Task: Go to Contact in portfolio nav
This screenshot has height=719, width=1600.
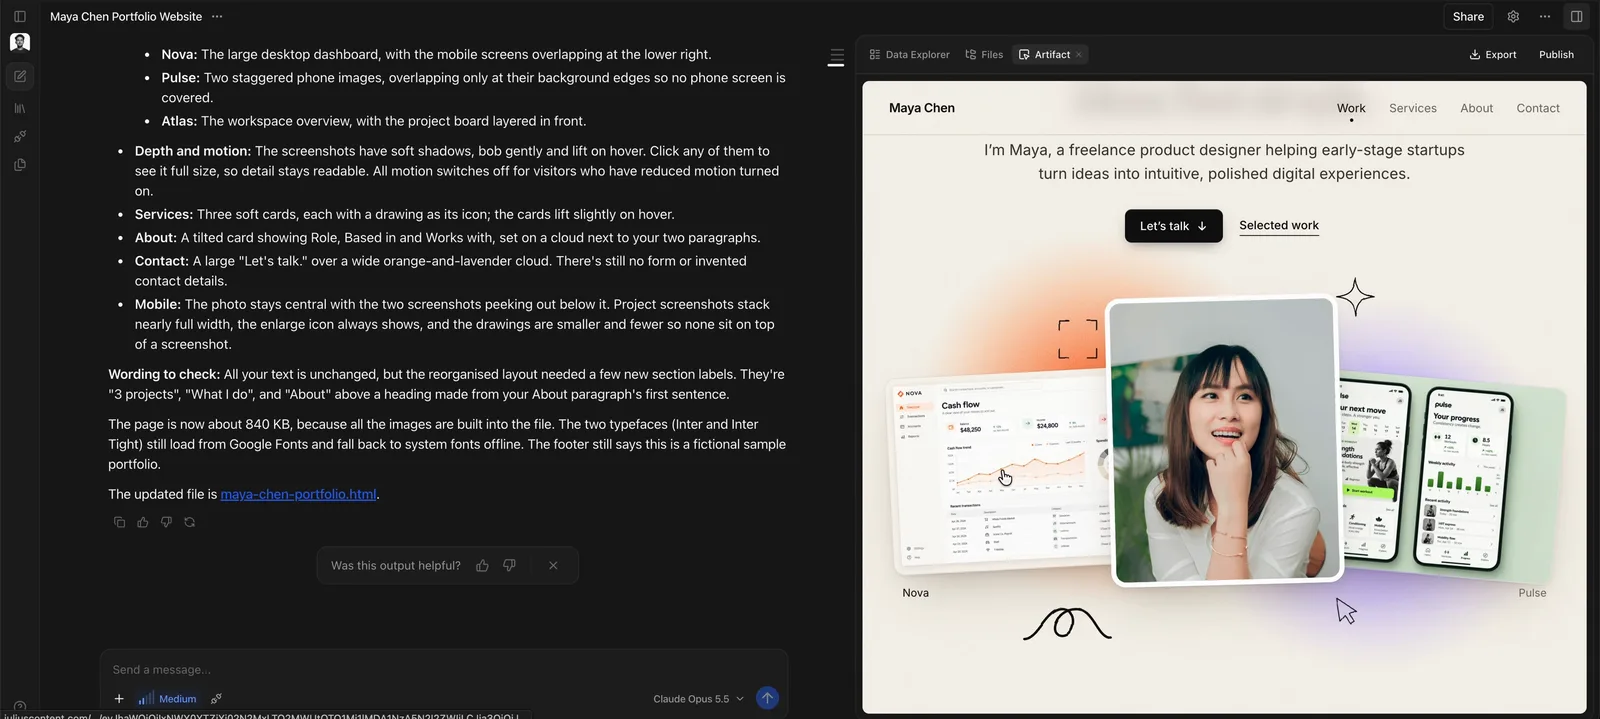Action: click(1537, 108)
